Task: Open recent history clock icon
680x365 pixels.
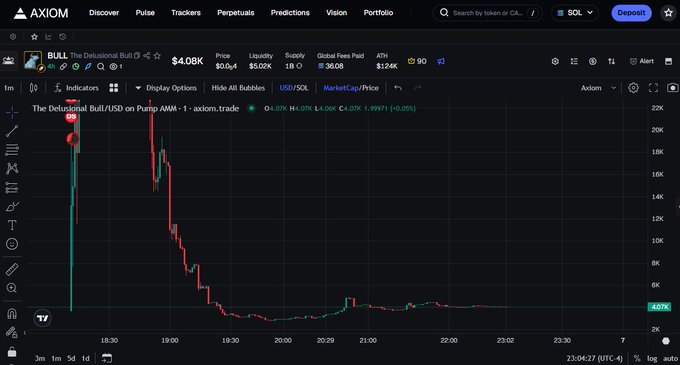Action: (62, 37)
